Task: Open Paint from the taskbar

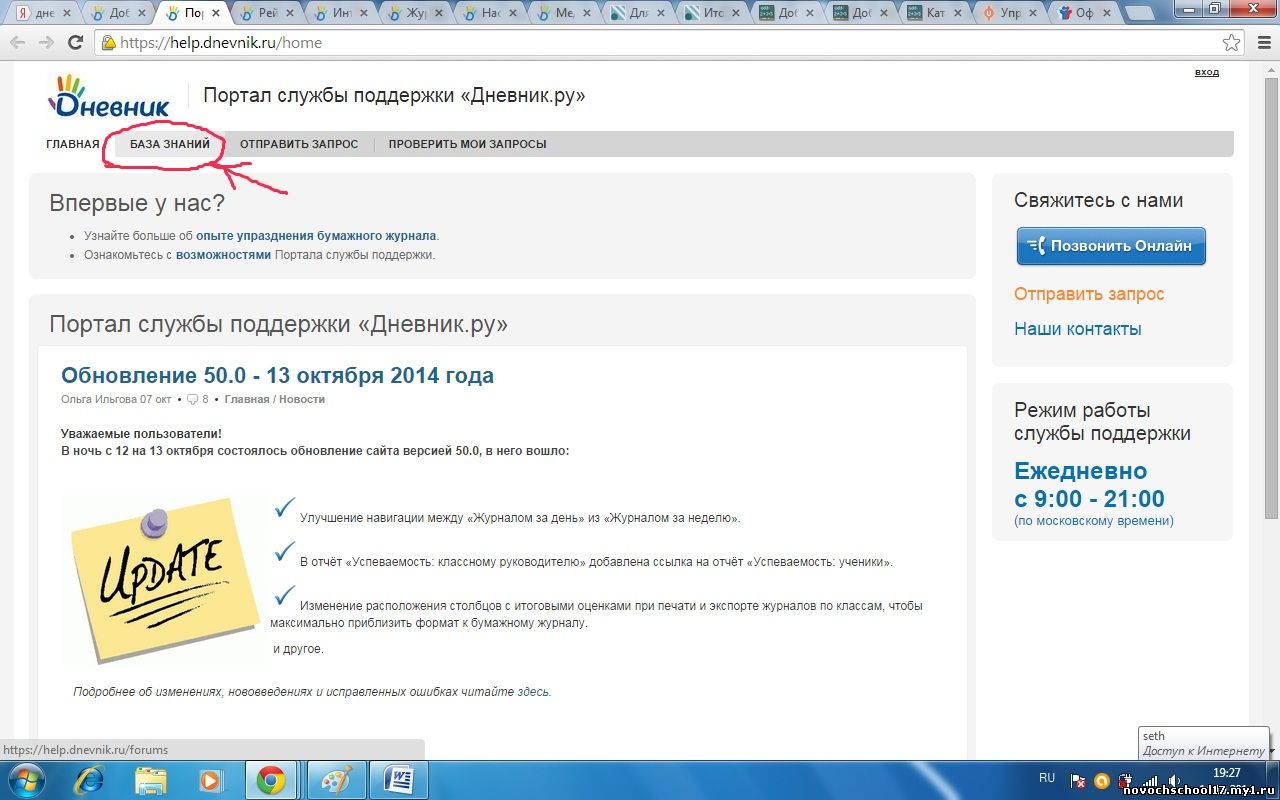Action: 335,779
